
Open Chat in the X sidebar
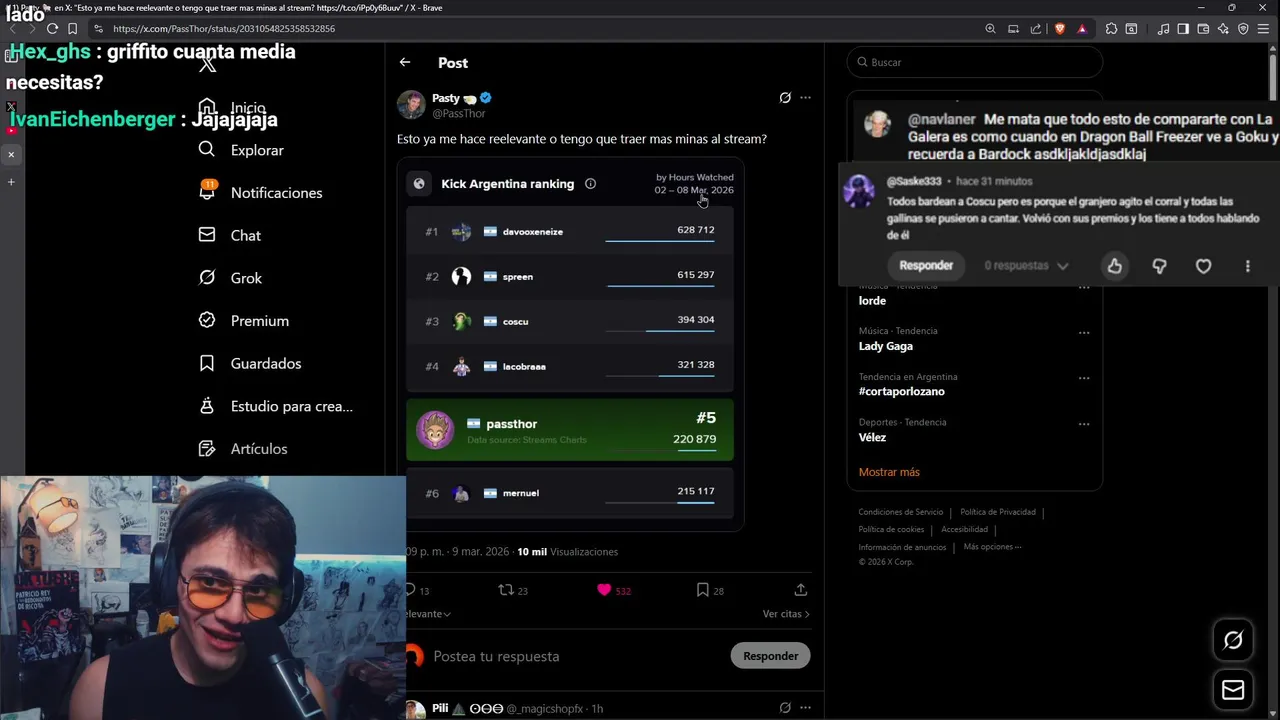tap(229, 235)
